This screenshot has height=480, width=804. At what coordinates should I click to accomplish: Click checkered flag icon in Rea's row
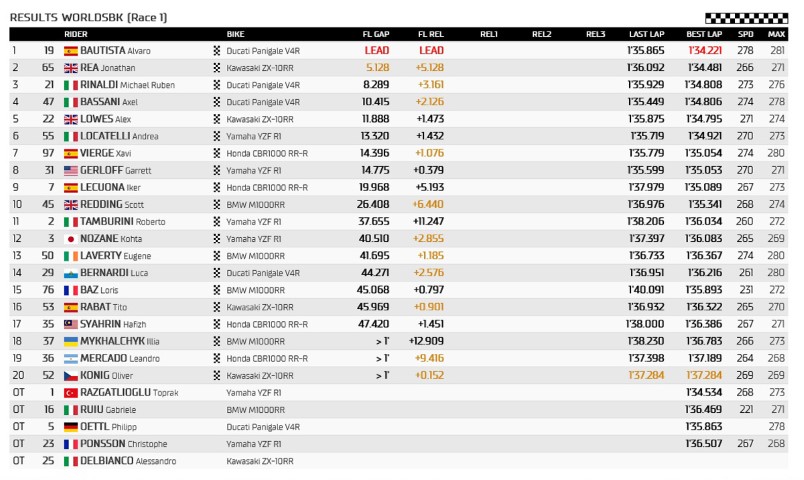(x=217, y=67)
